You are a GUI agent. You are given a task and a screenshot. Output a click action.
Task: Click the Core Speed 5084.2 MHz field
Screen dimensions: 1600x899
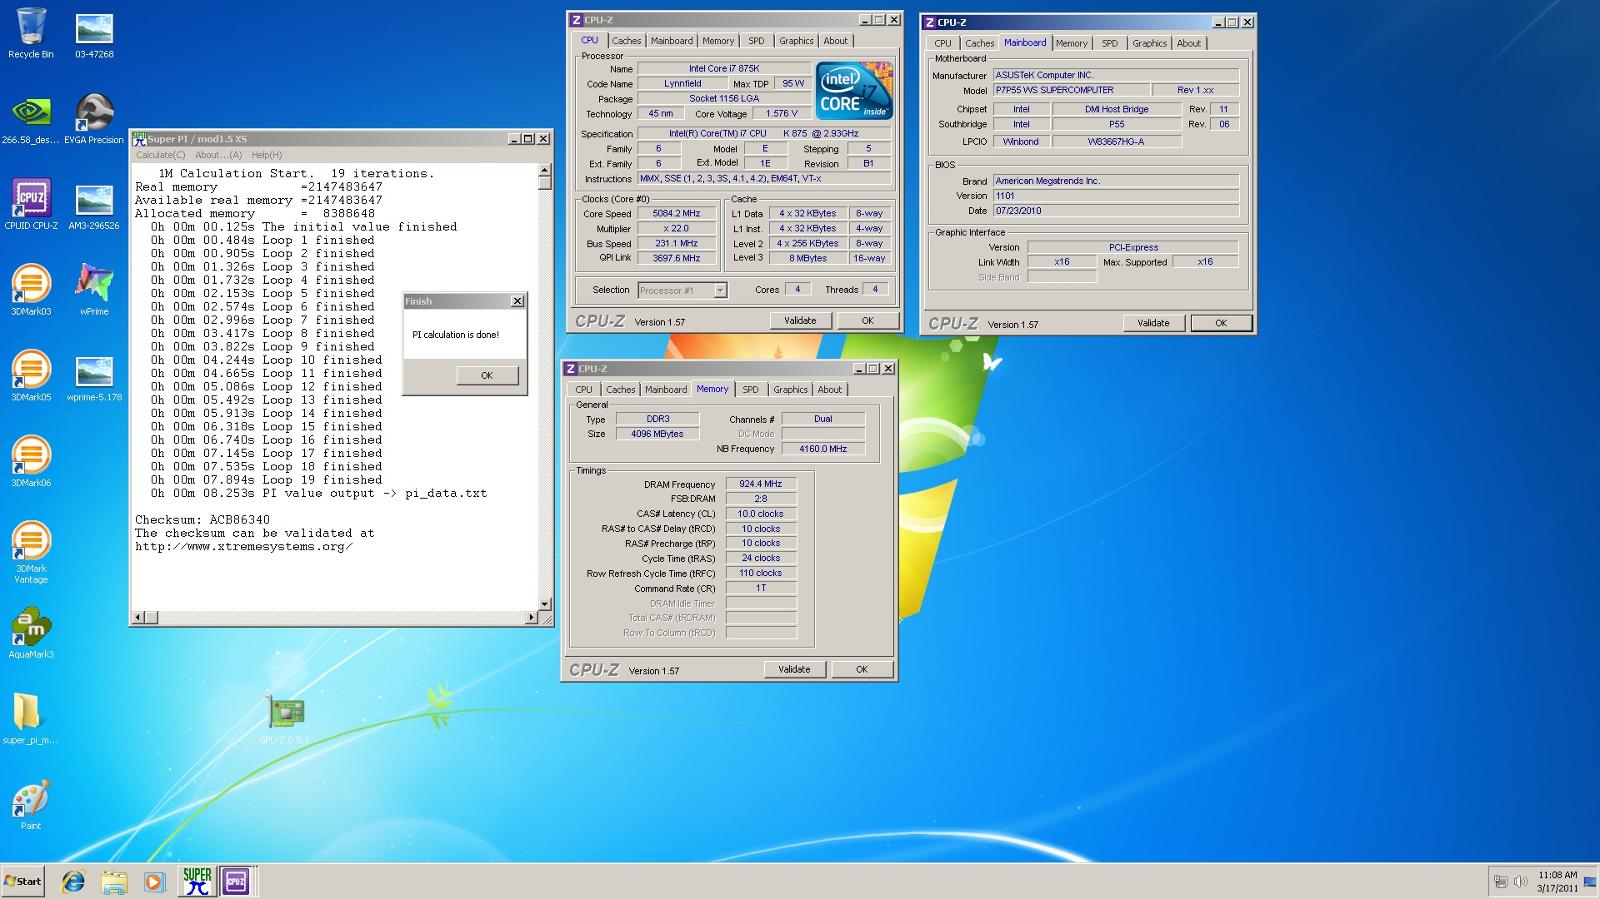pyautogui.click(x=677, y=214)
